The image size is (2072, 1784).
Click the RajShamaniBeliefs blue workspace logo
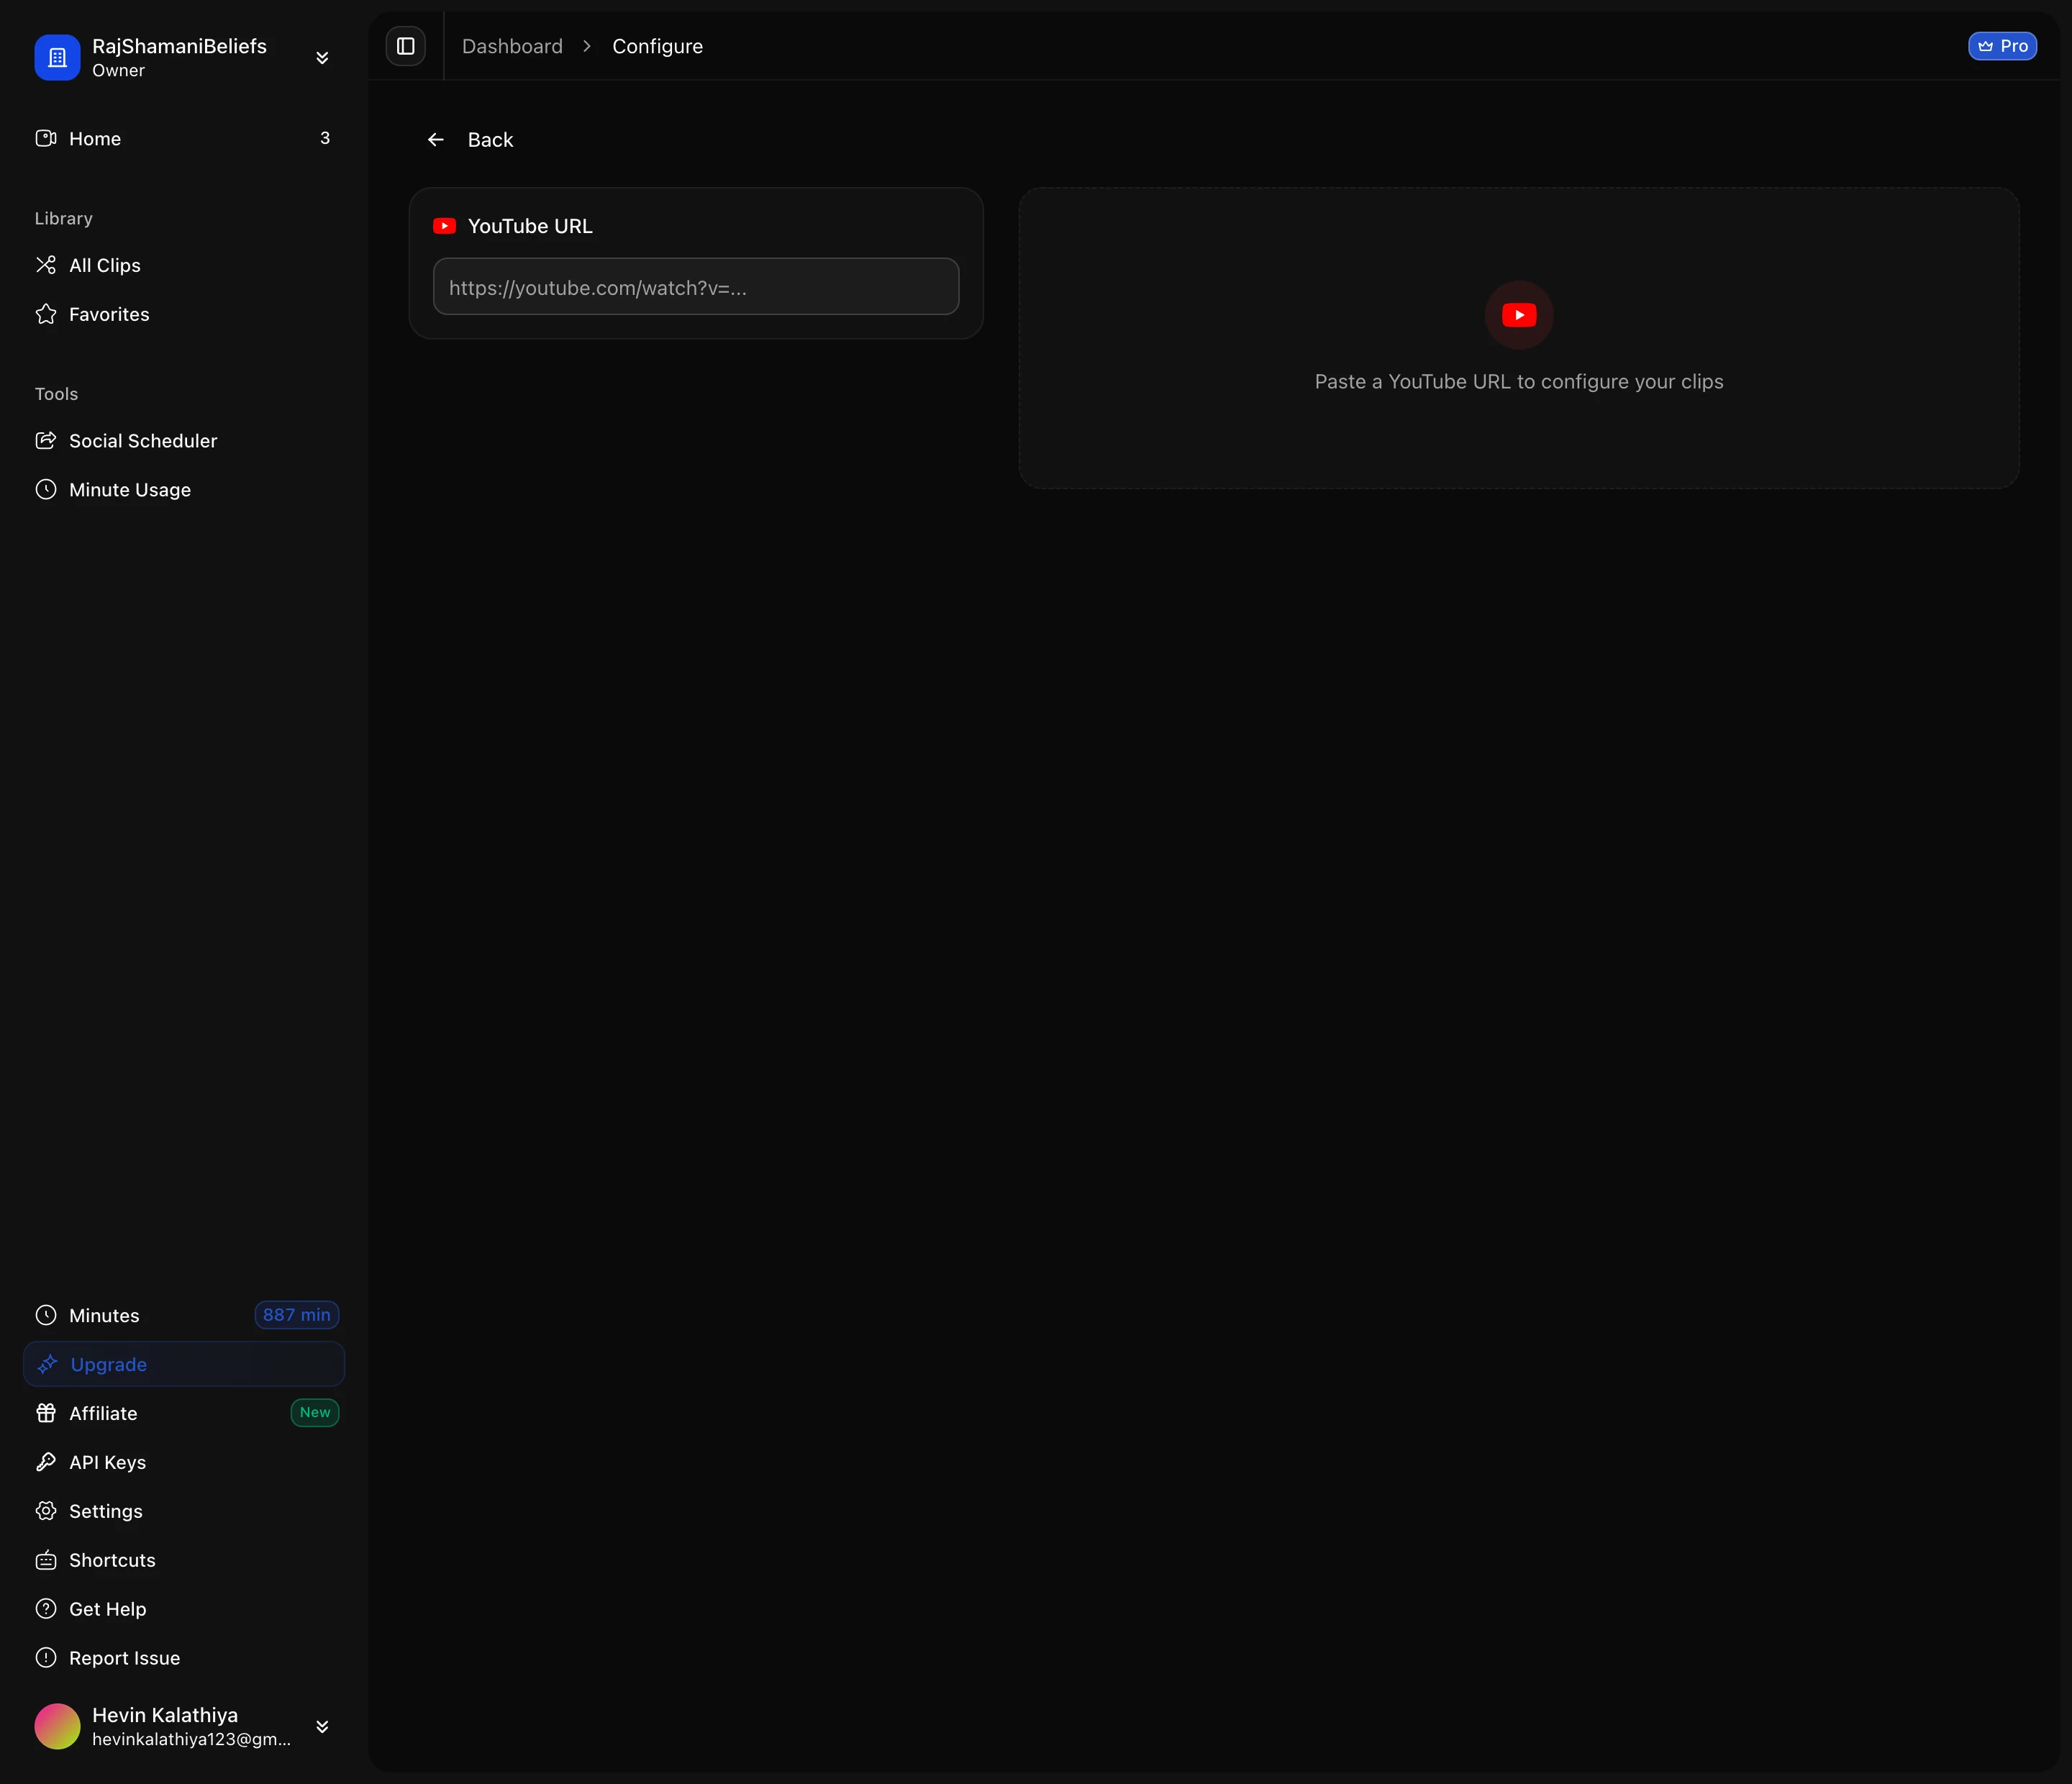coord(57,57)
